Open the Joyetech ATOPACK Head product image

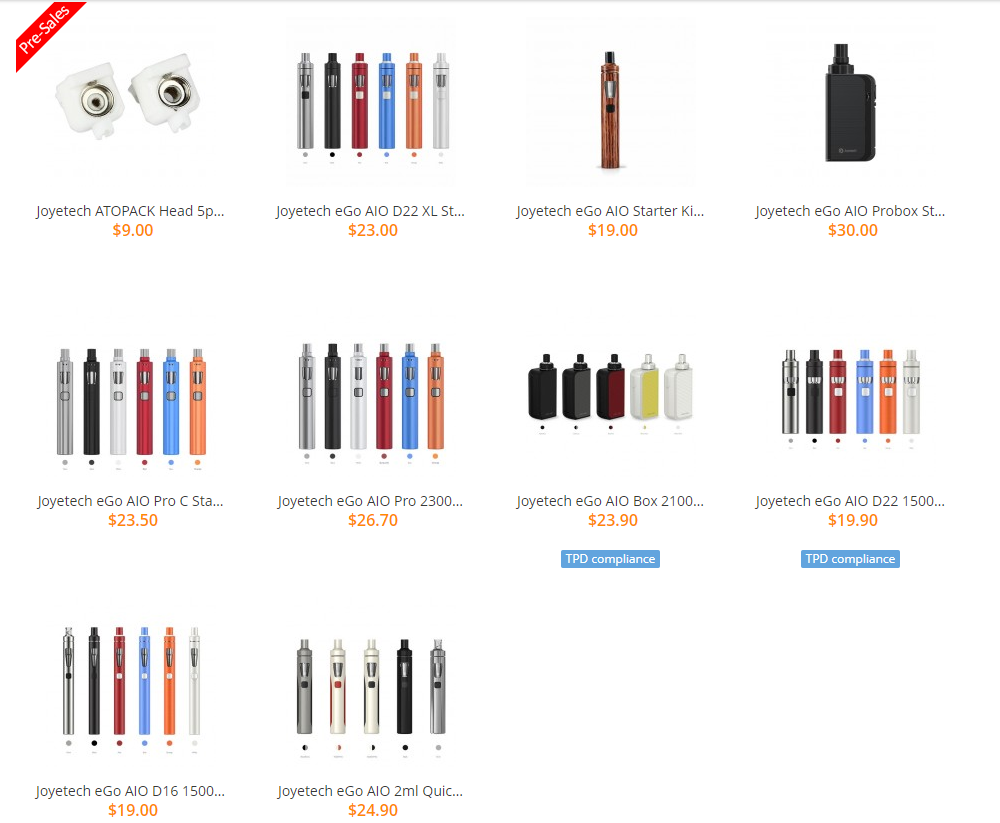(x=131, y=100)
